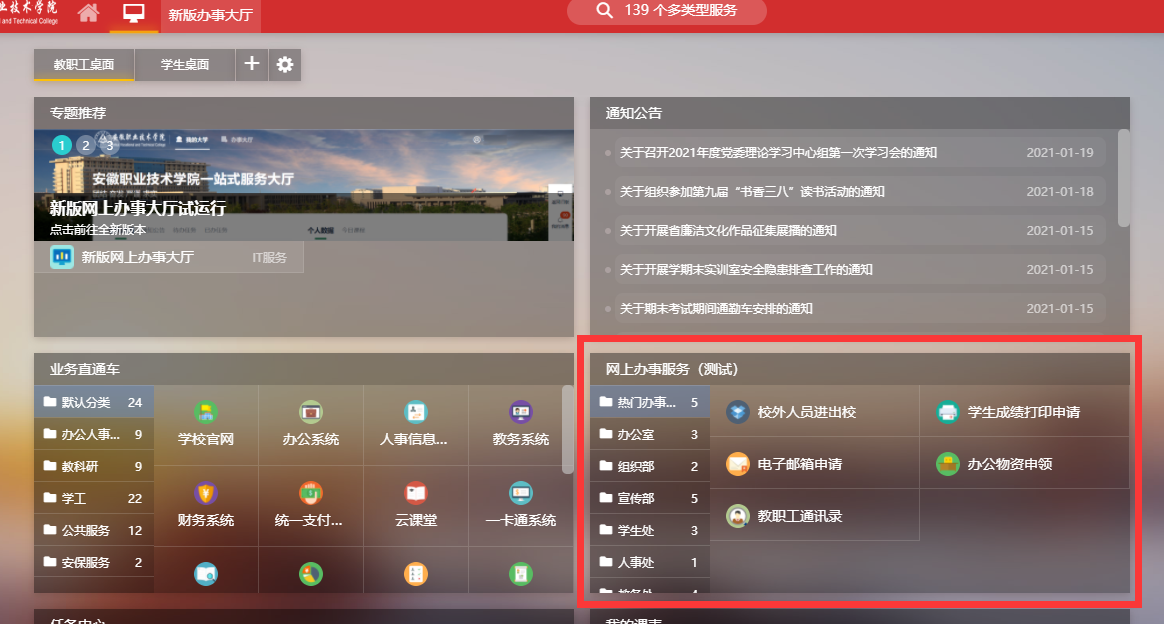Open 学校官网 icon
This screenshot has width=1164, height=624.
pyautogui.click(x=206, y=424)
